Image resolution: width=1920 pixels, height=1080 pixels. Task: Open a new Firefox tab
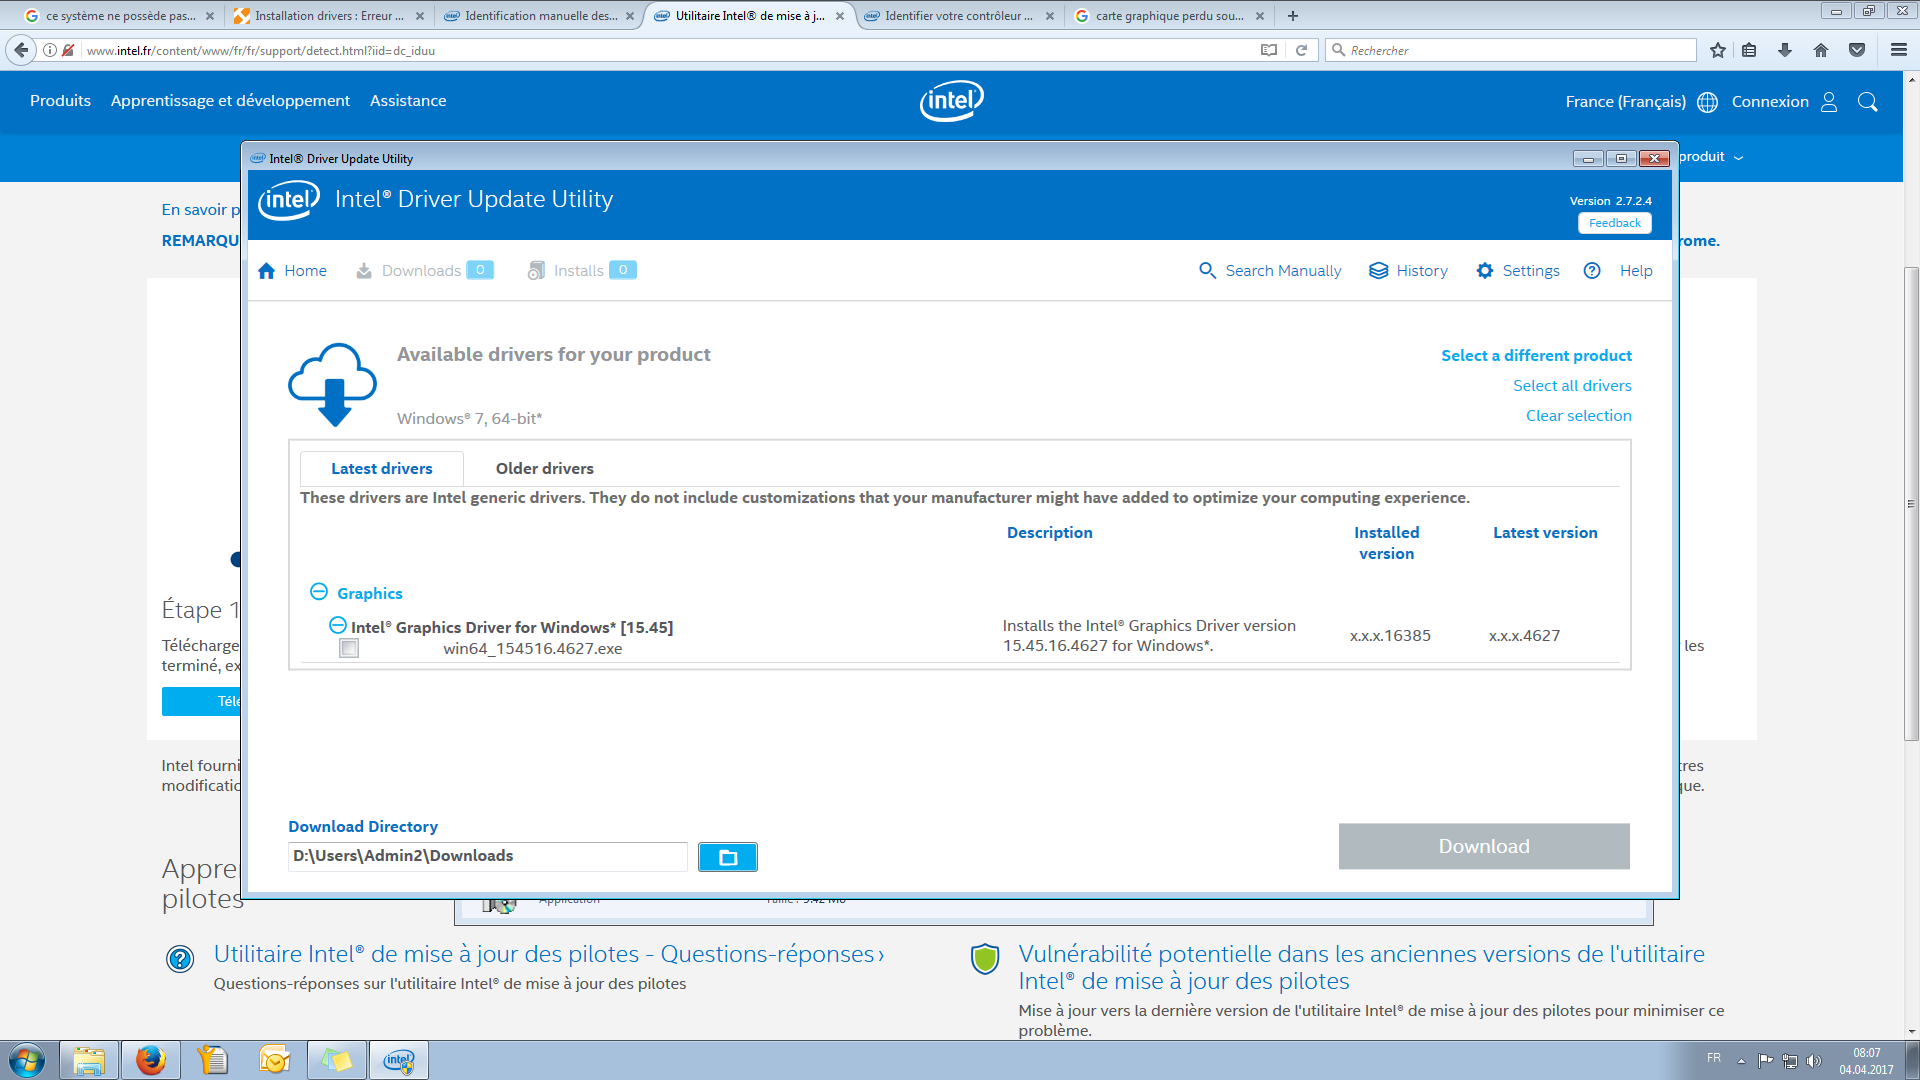pos(1293,16)
